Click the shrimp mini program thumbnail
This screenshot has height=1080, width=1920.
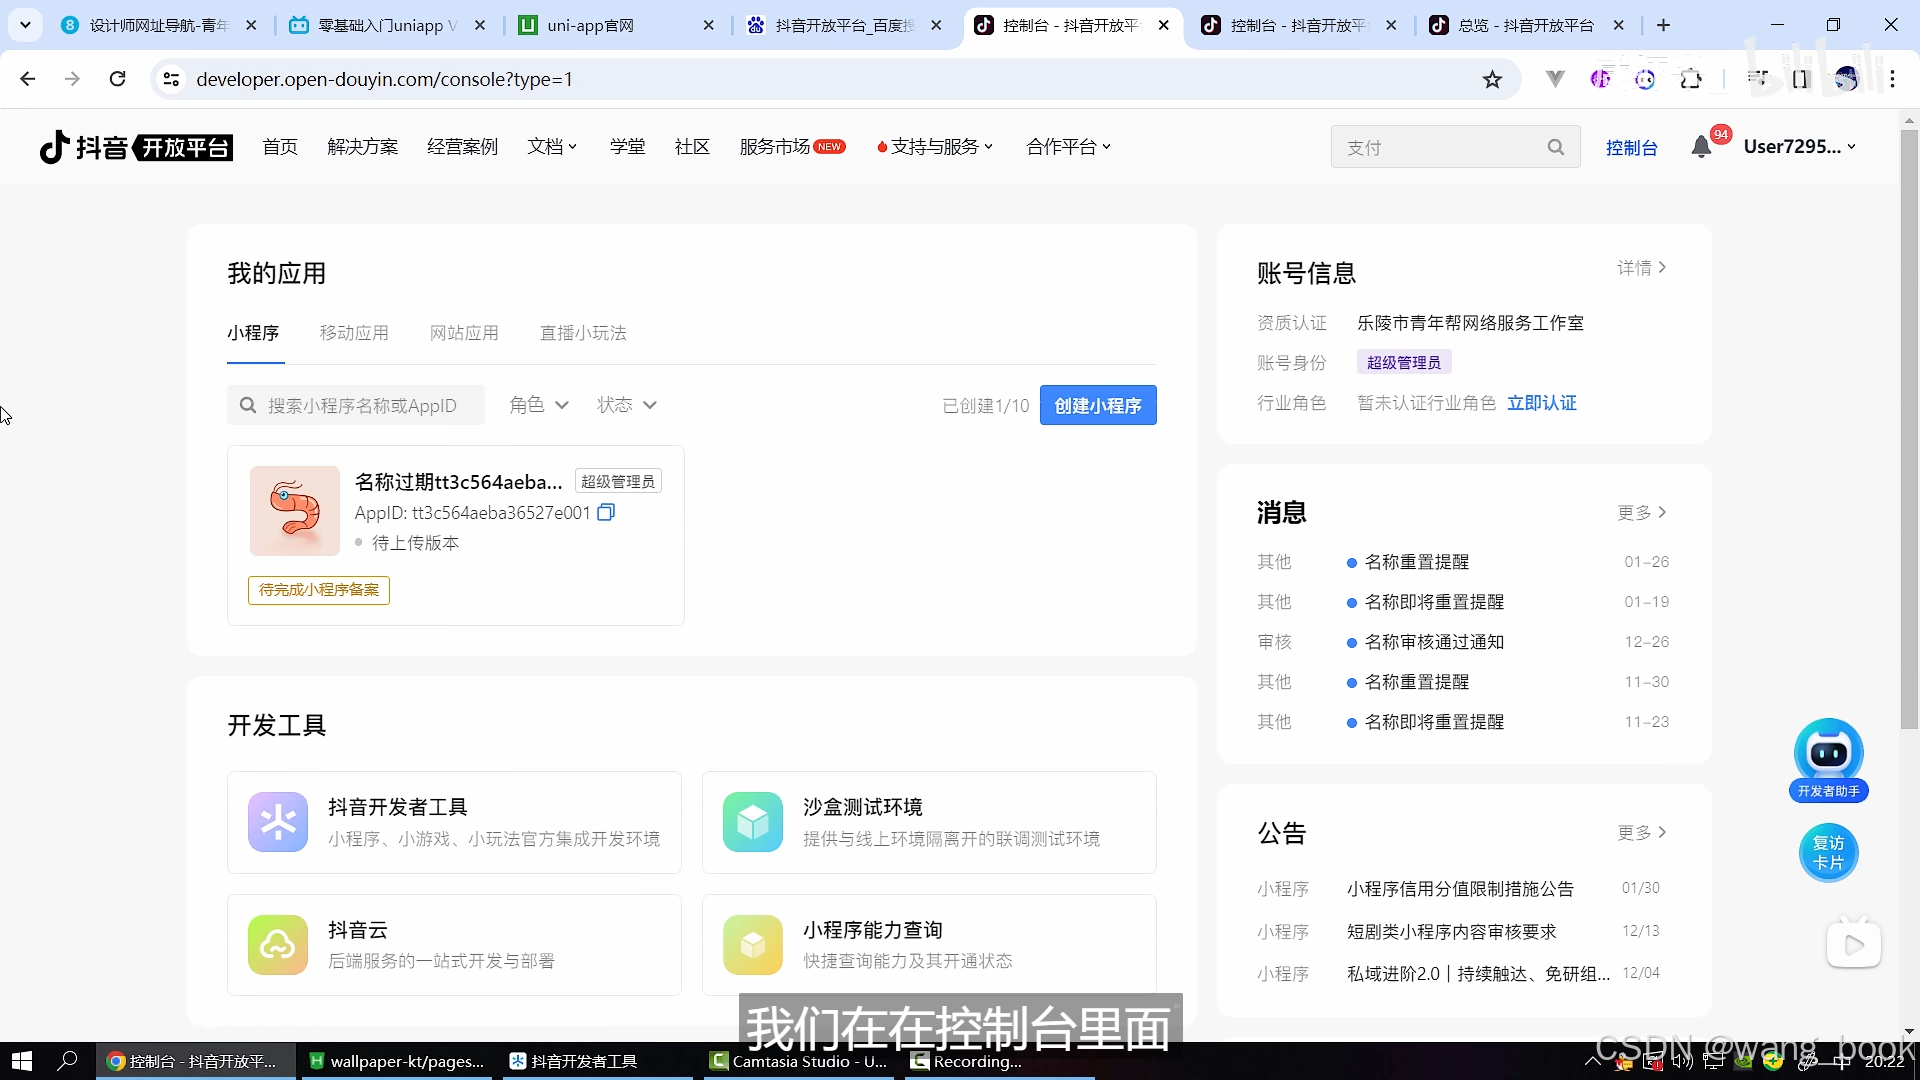click(295, 511)
